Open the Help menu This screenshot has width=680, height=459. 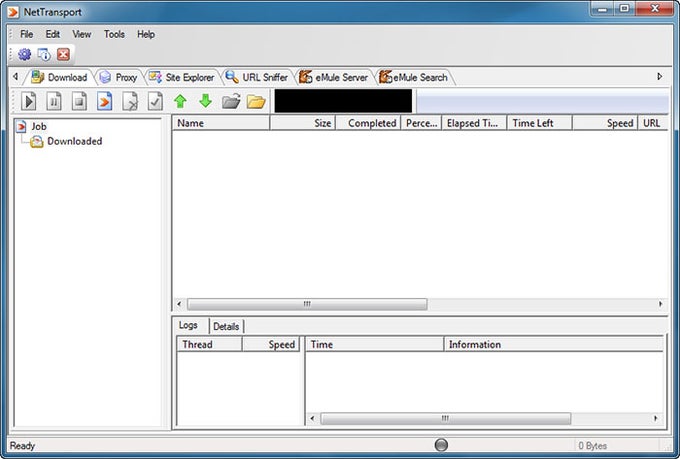point(146,34)
